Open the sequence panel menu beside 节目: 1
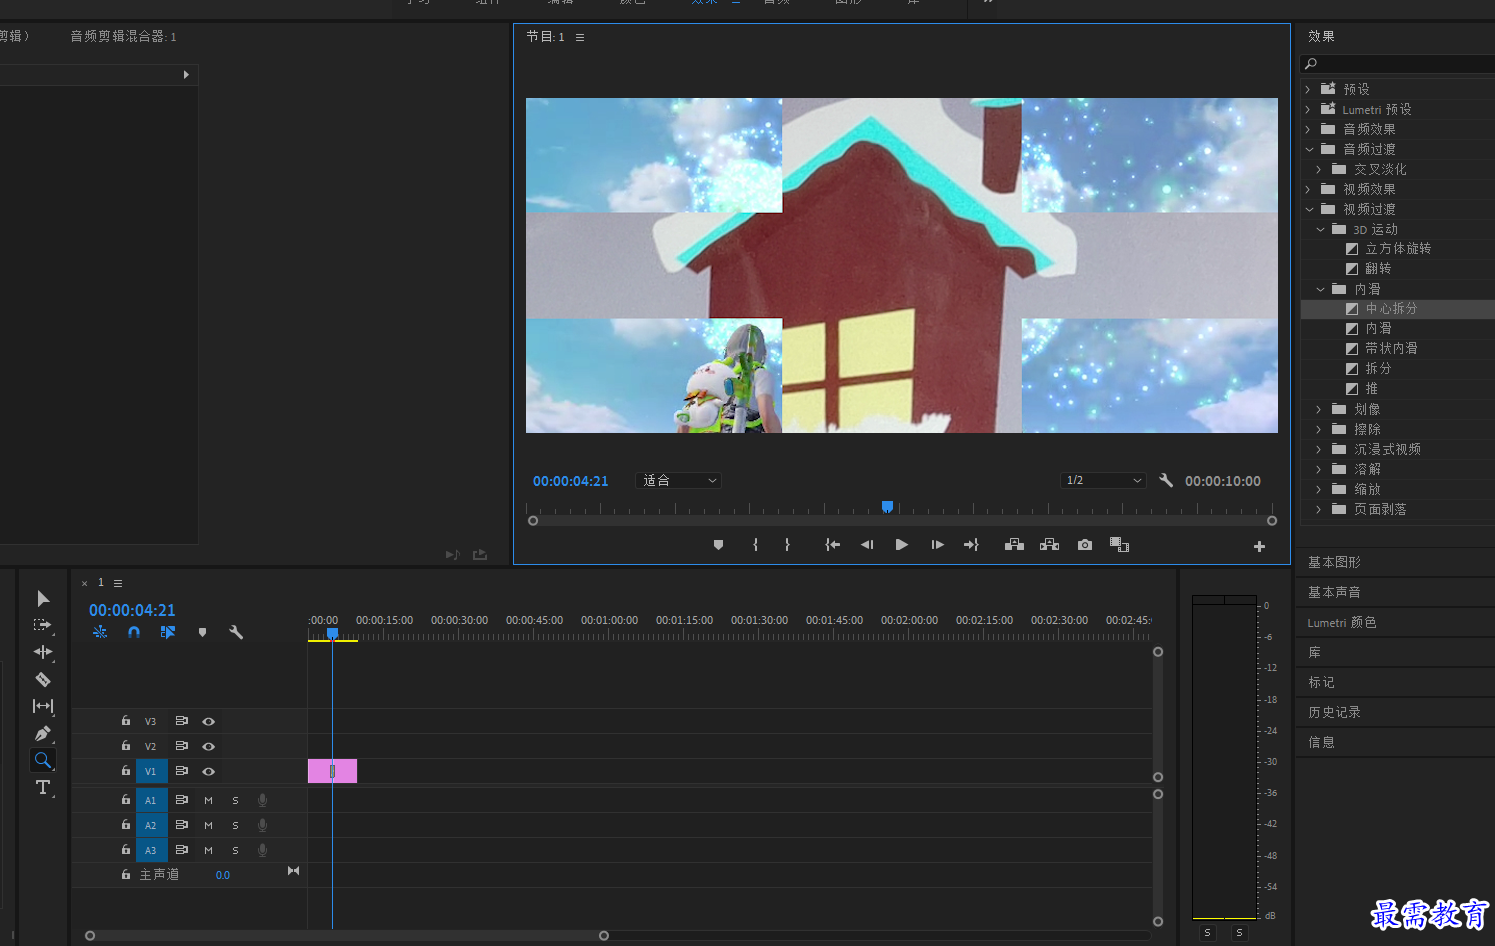The width and height of the screenshot is (1495, 946). (x=580, y=37)
